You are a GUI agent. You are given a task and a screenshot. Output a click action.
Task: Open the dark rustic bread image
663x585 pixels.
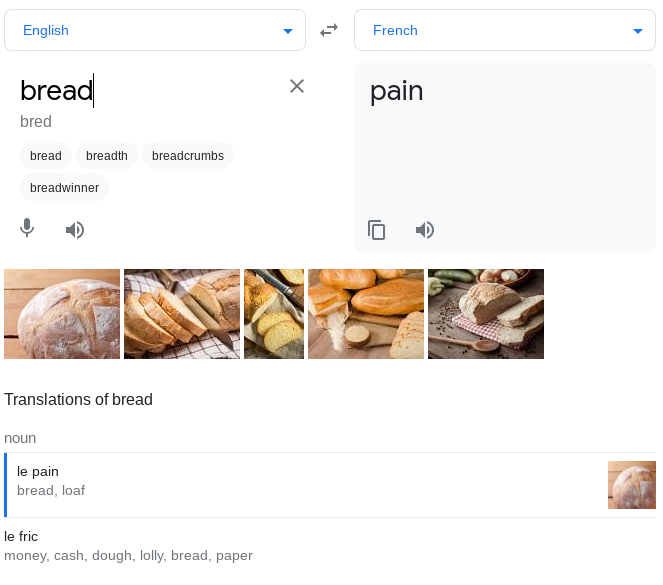[x=486, y=314]
